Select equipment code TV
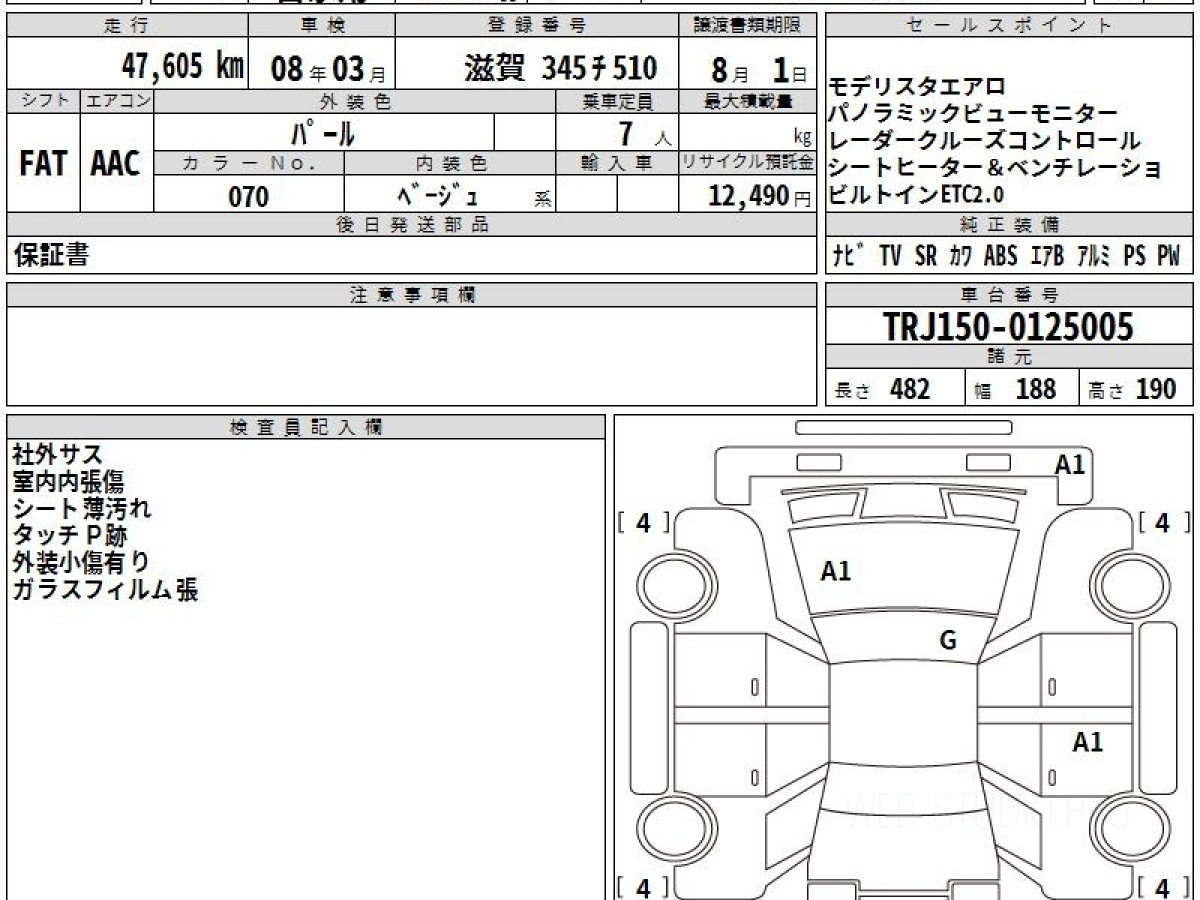1200x900 pixels. tap(890, 256)
